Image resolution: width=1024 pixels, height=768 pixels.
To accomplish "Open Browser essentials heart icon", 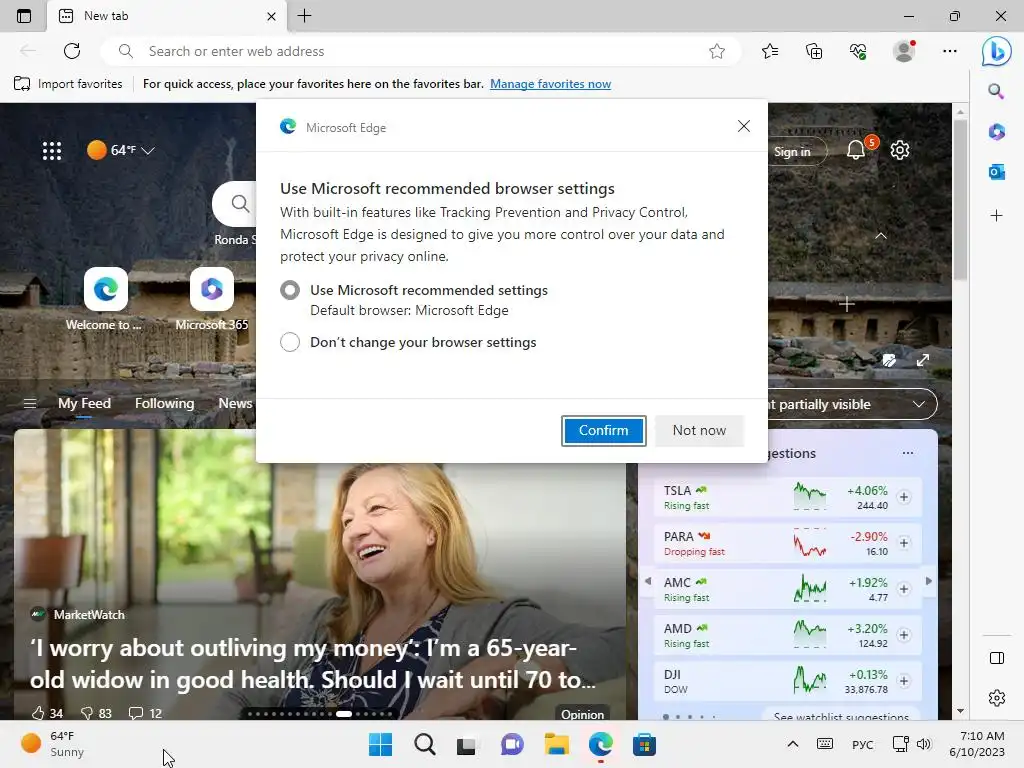I will [858, 51].
